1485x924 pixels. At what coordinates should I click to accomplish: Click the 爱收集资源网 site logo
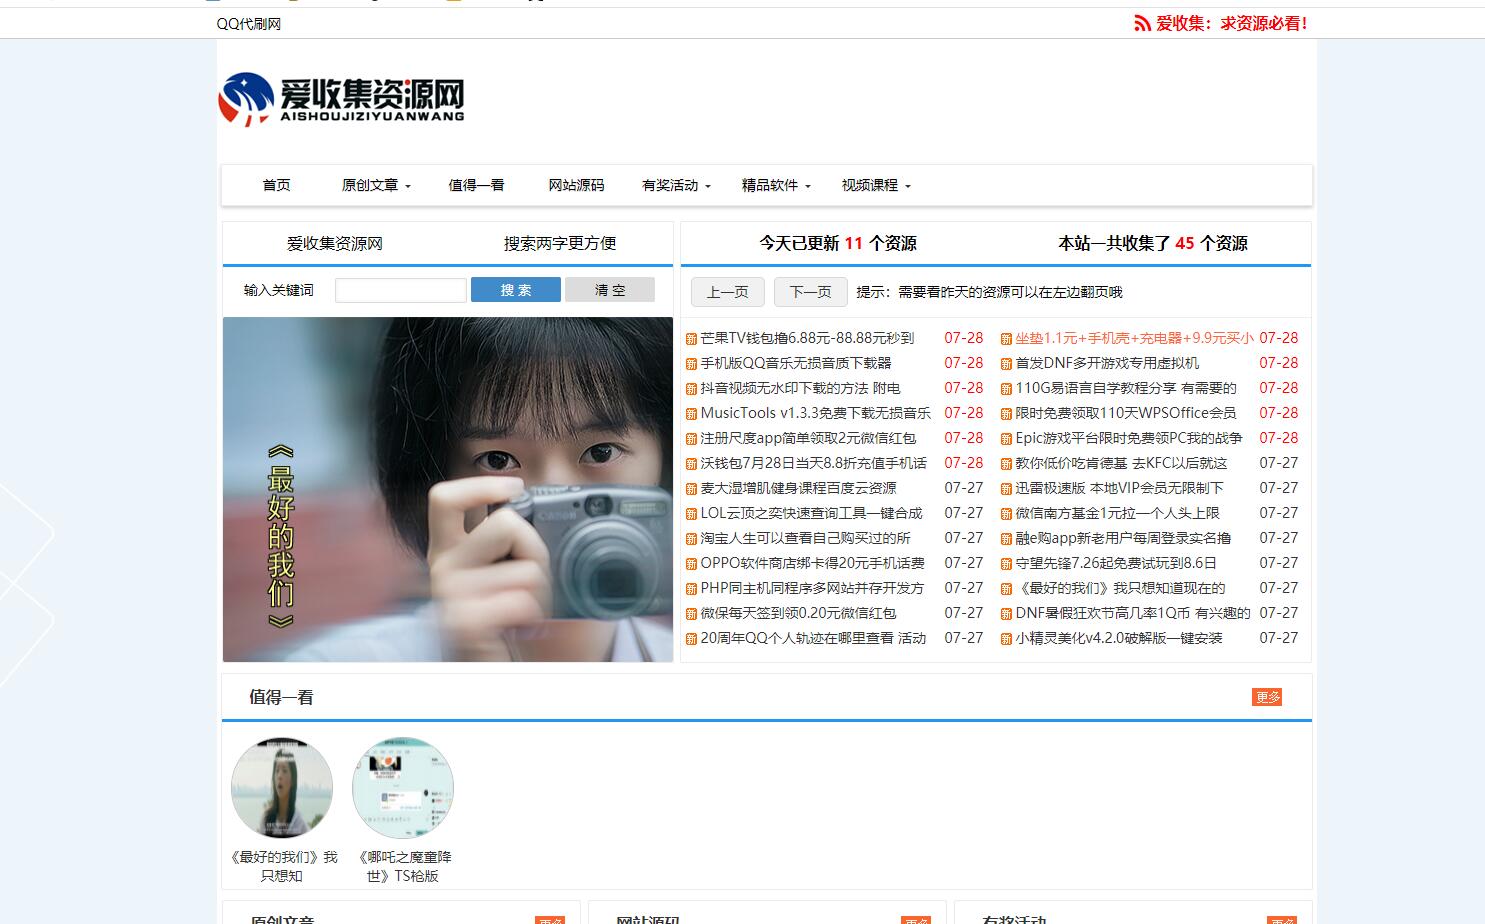pos(342,99)
